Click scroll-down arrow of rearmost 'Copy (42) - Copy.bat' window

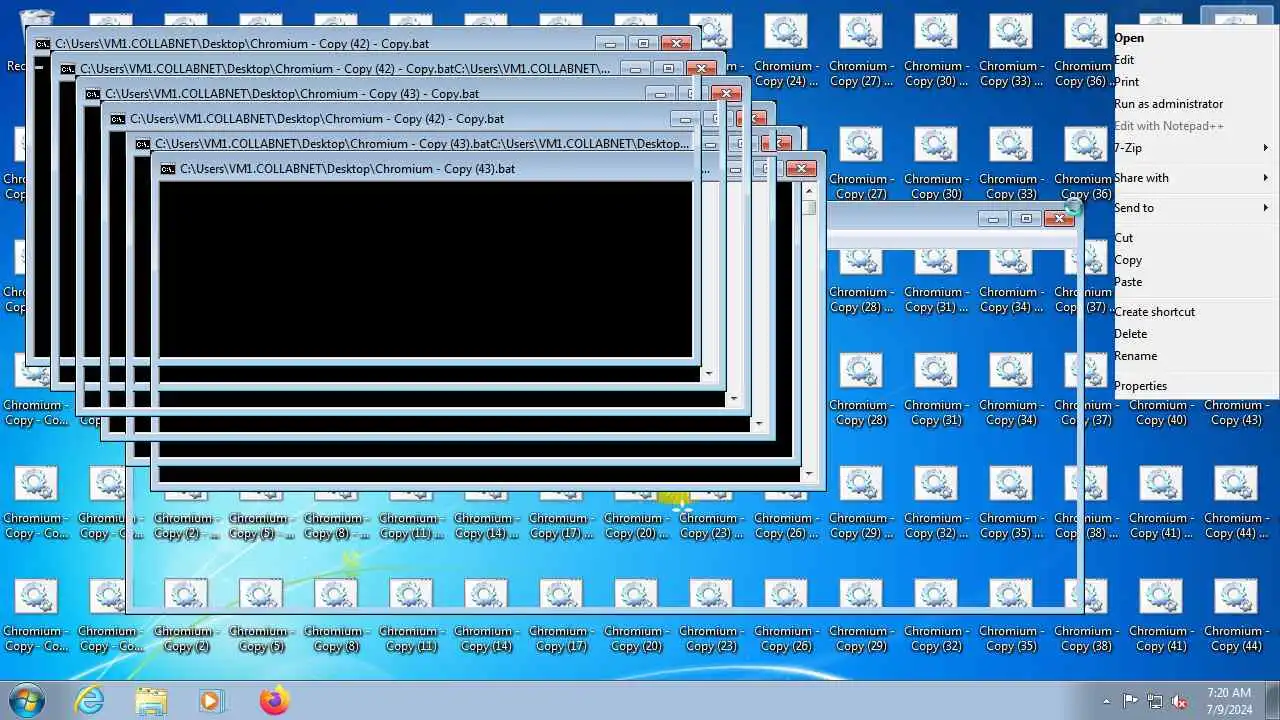[x=709, y=373]
